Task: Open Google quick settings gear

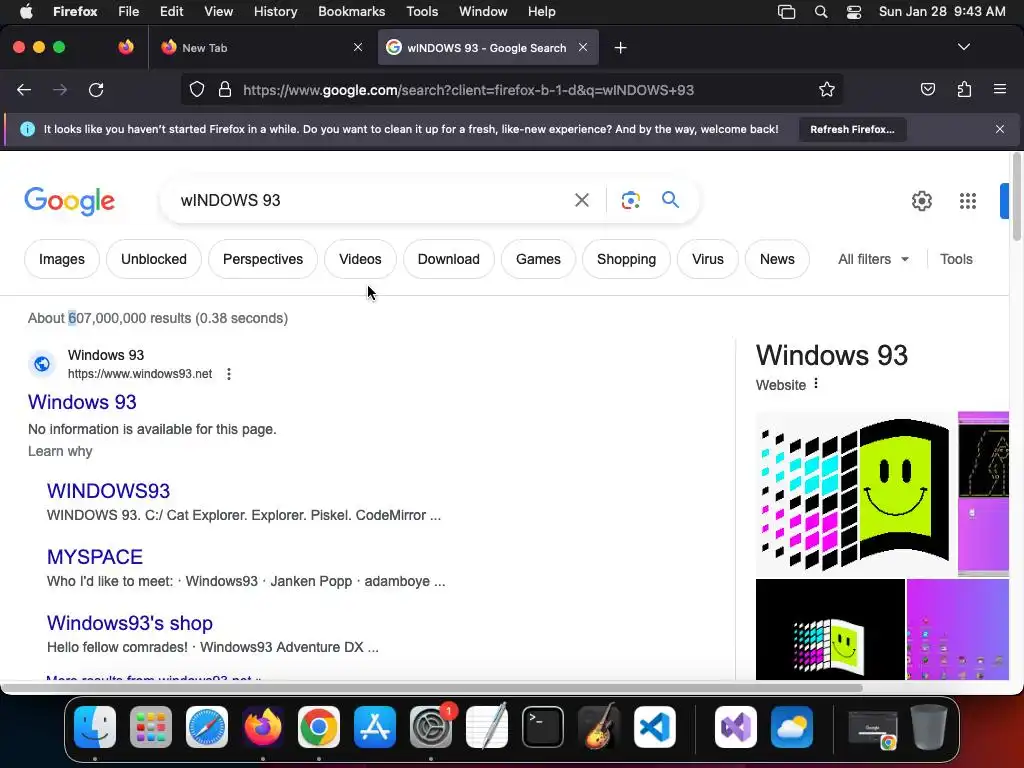Action: [x=921, y=201]
